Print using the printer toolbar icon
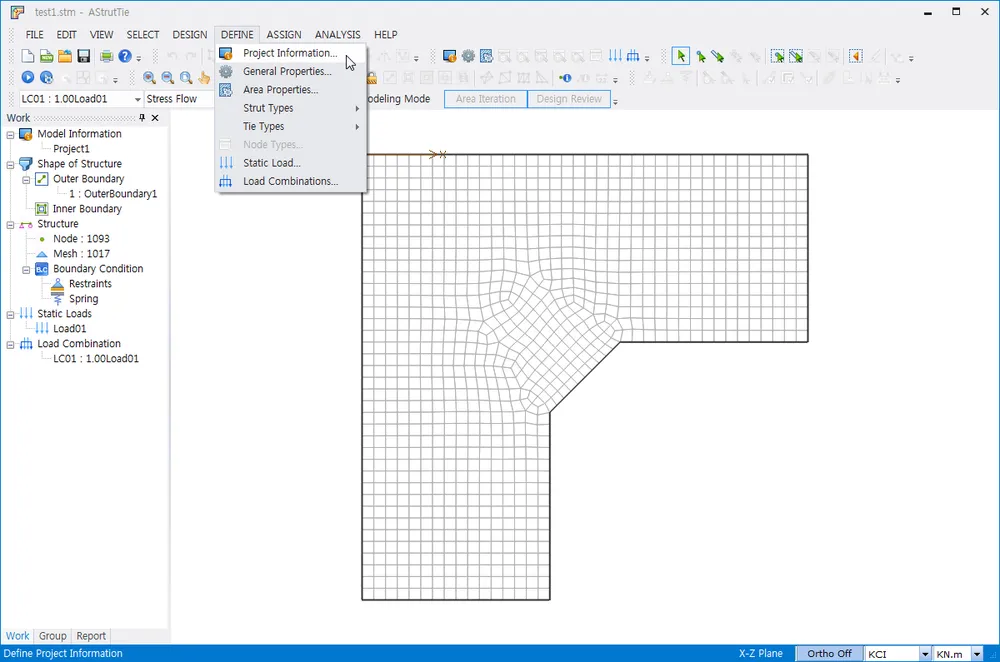The height and width of the screenshot is (662, 1000). click(107, 57)
